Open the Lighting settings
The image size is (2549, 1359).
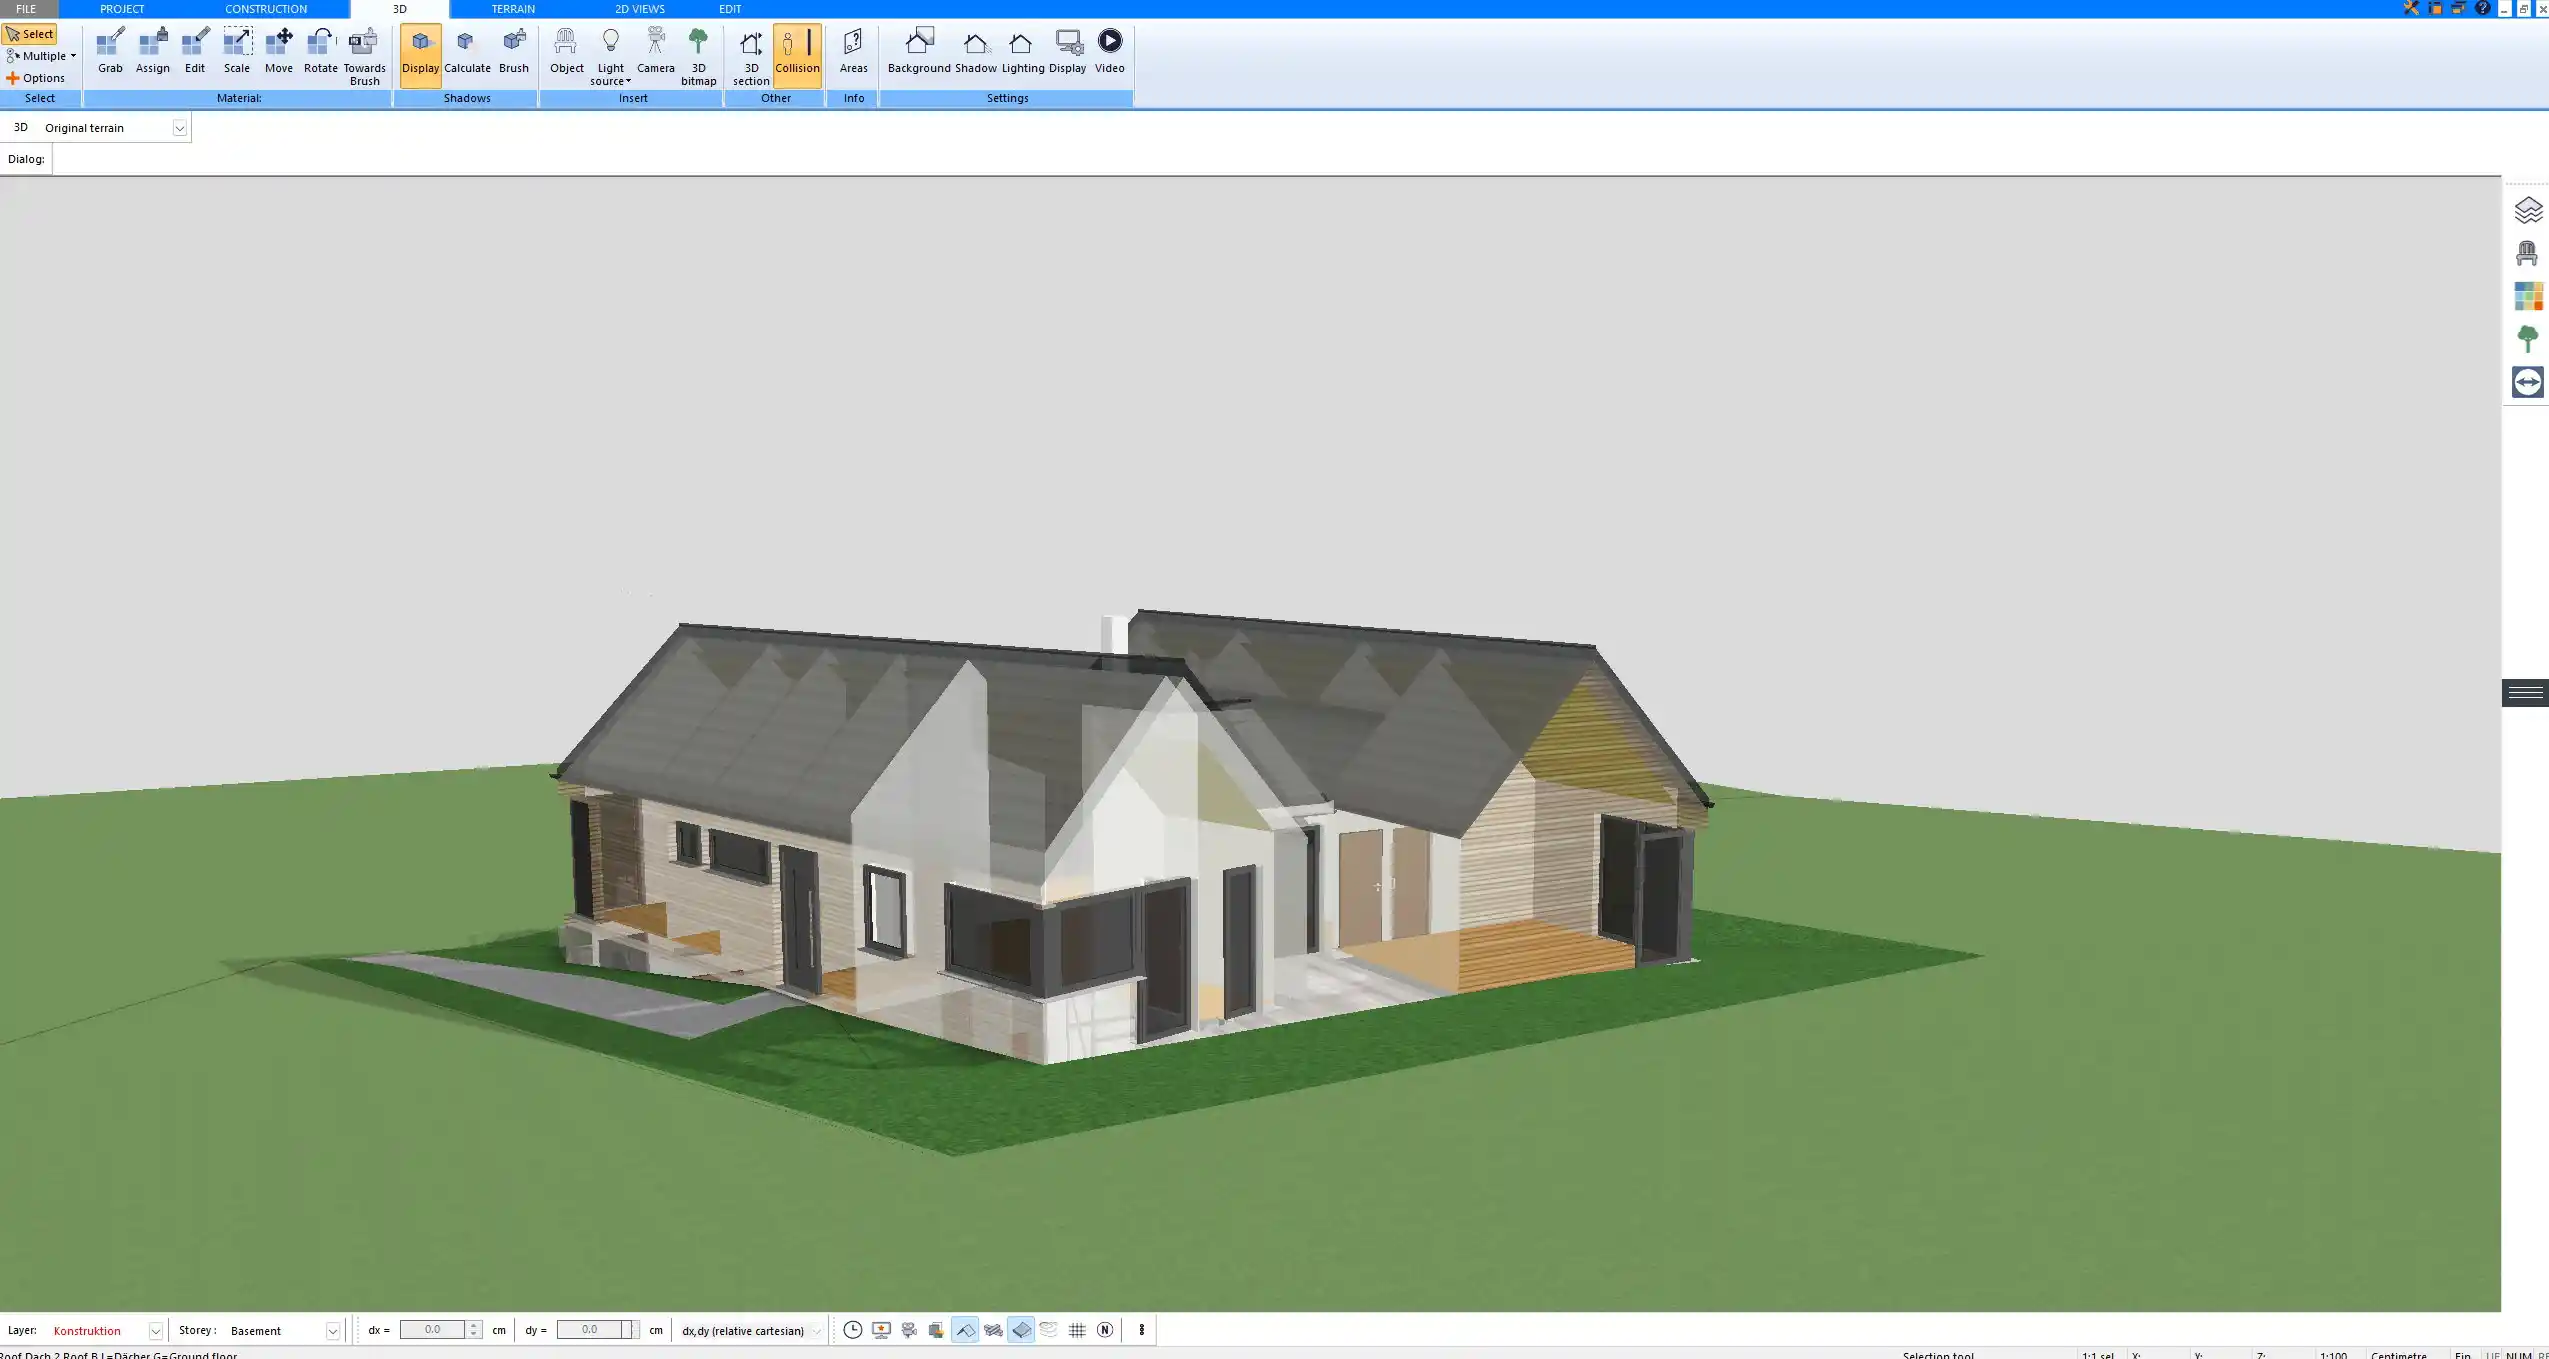point(1020,50)
